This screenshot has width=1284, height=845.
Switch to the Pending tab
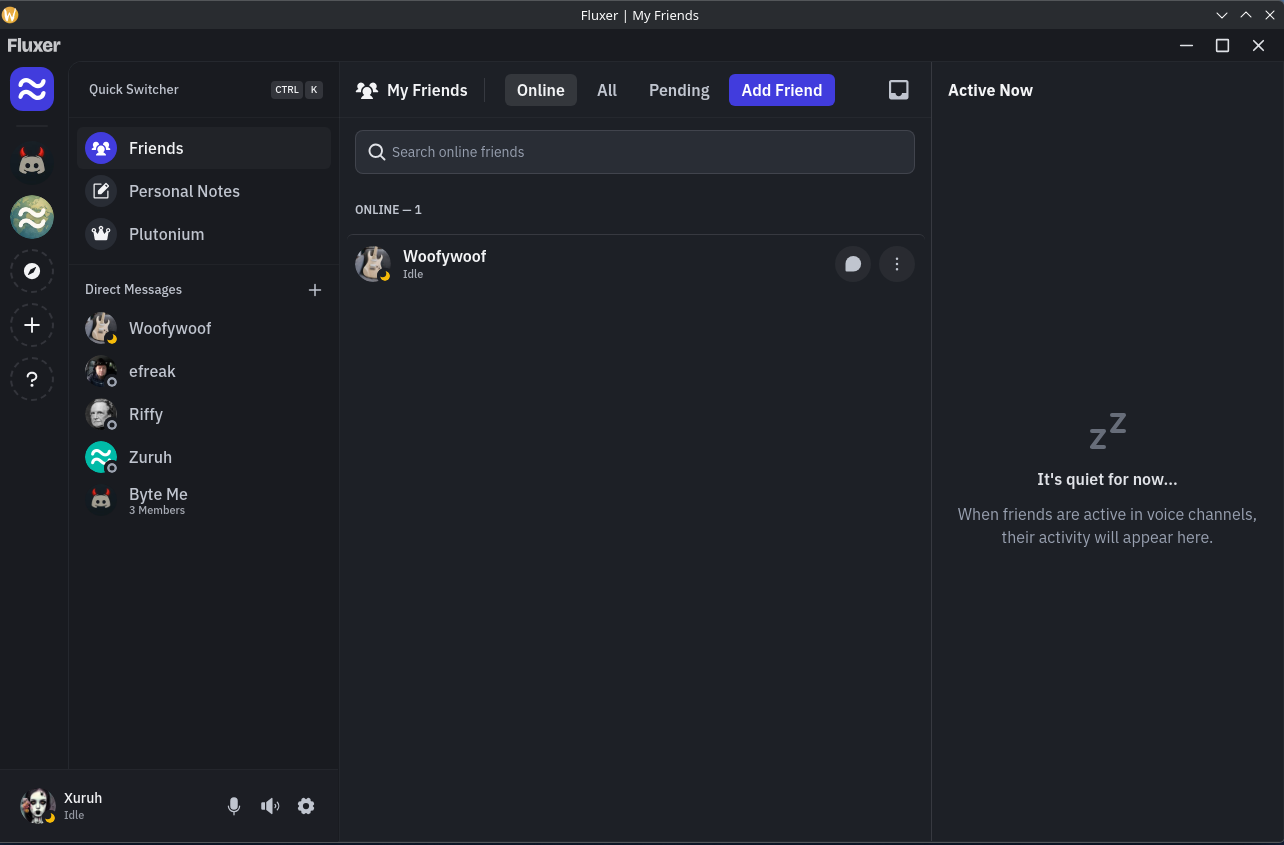point(679,90)
